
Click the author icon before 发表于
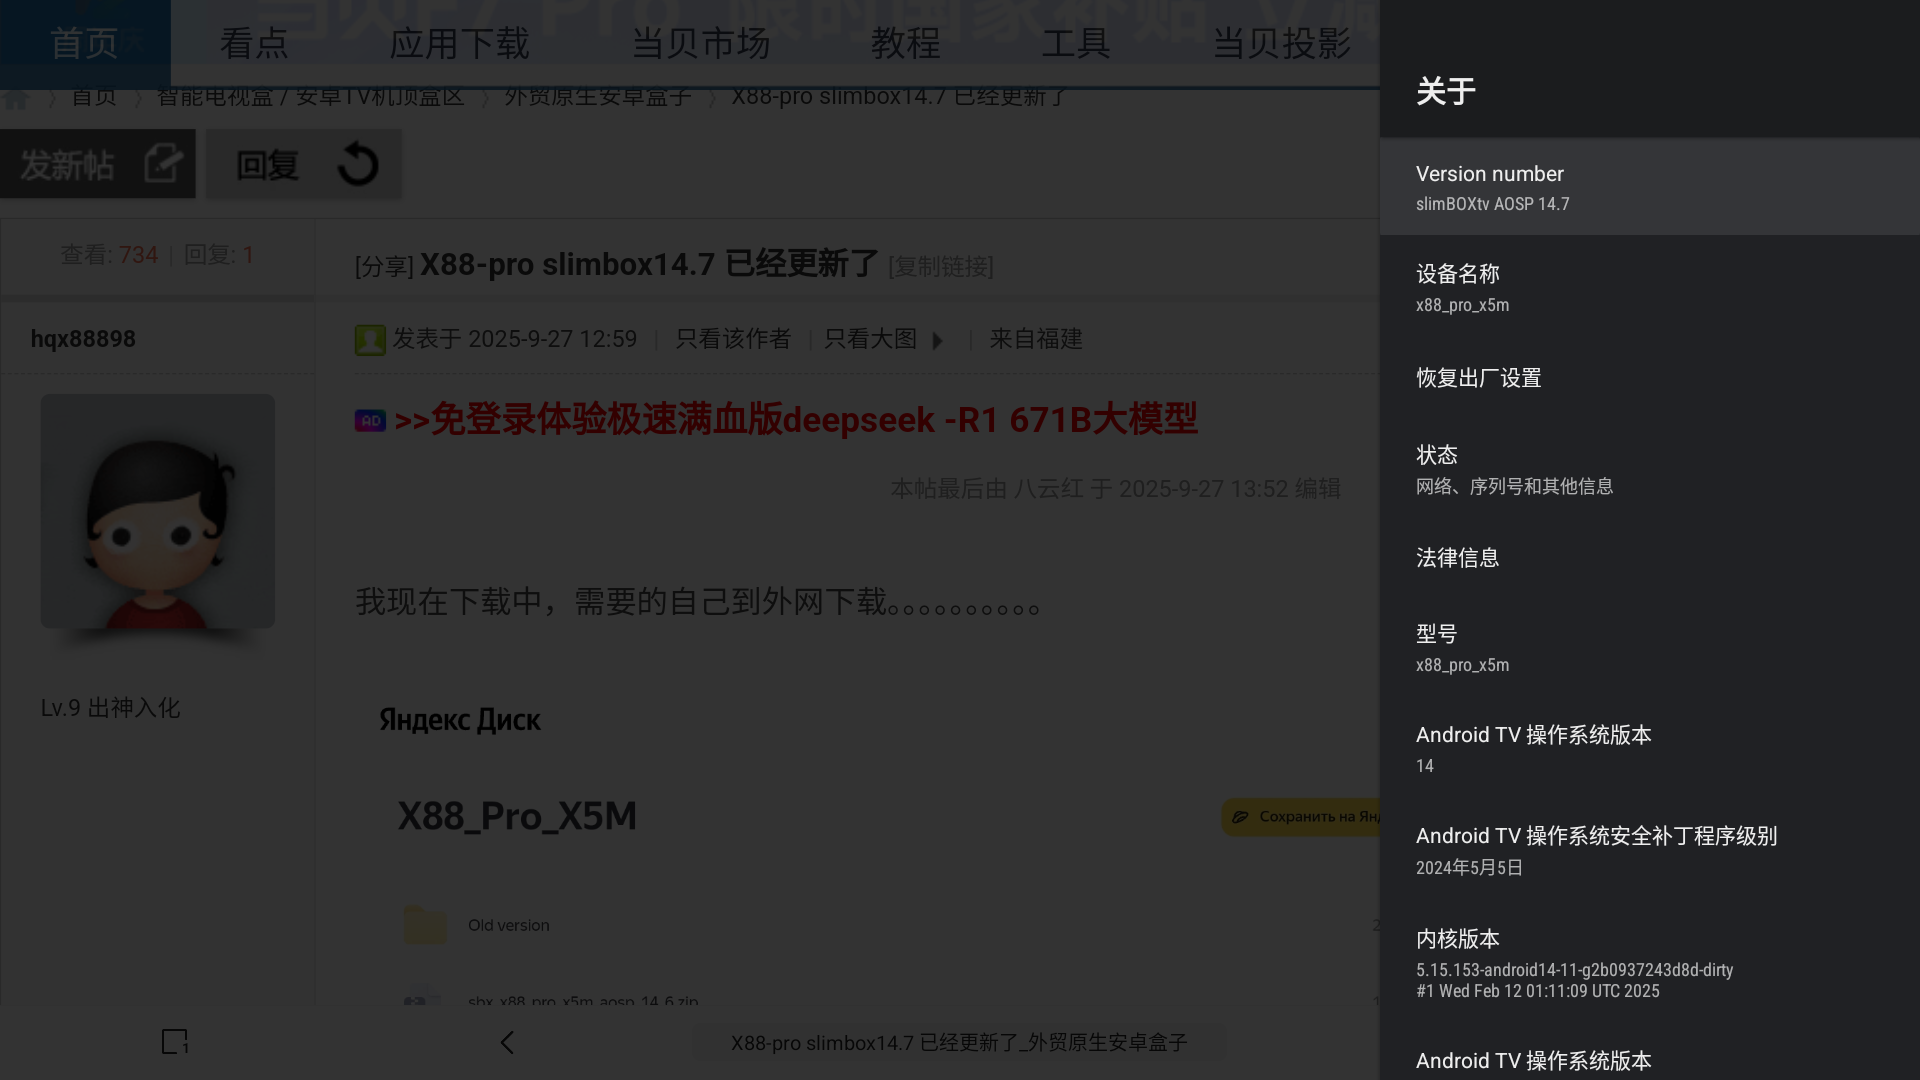[370, 340]
